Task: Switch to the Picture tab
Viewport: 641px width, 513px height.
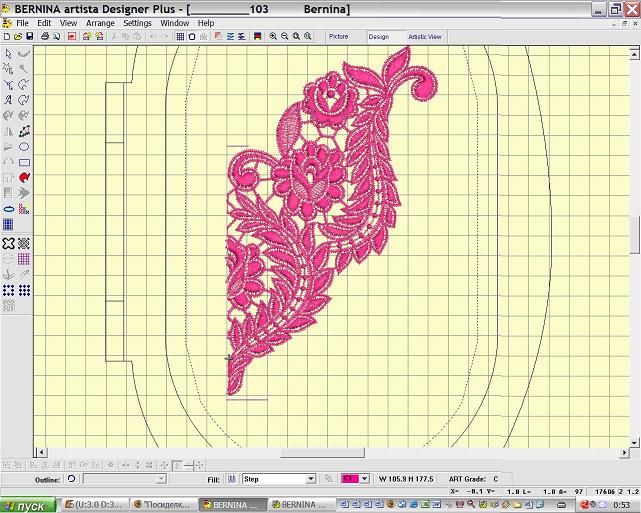Action: [x=339, y=36]
